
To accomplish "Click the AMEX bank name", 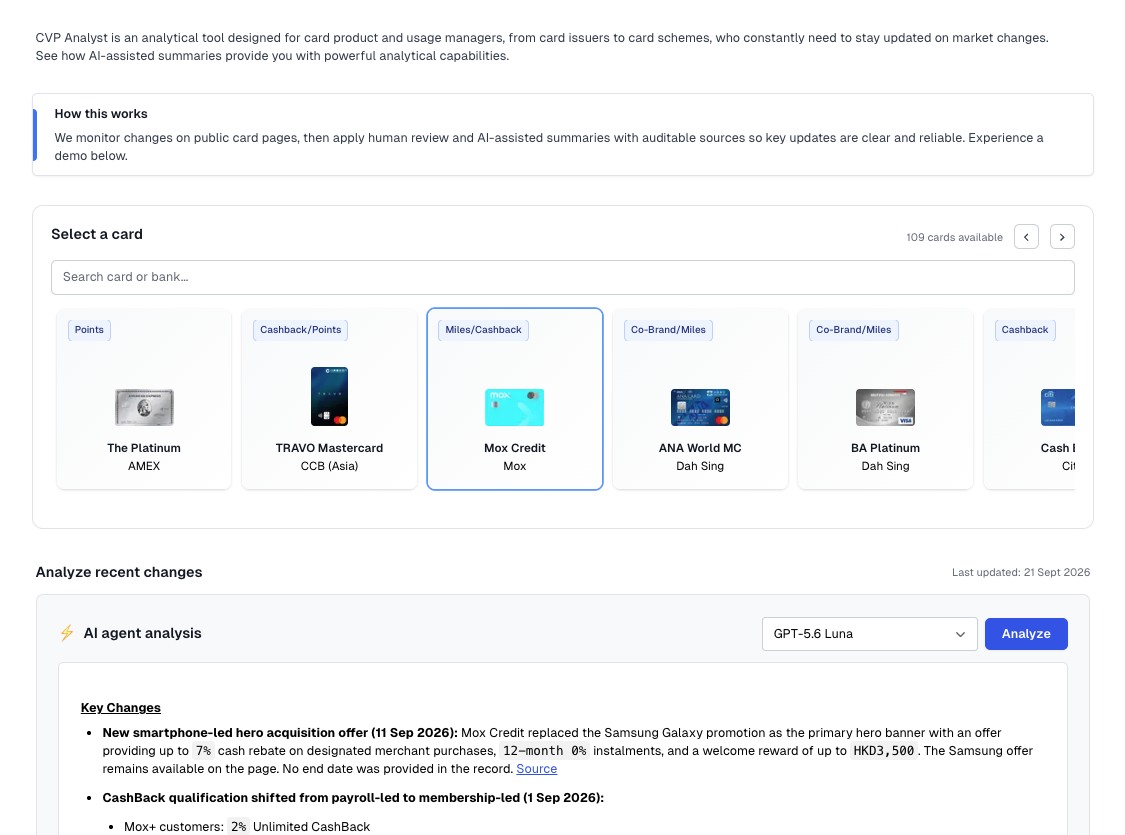I will point(144,466).
